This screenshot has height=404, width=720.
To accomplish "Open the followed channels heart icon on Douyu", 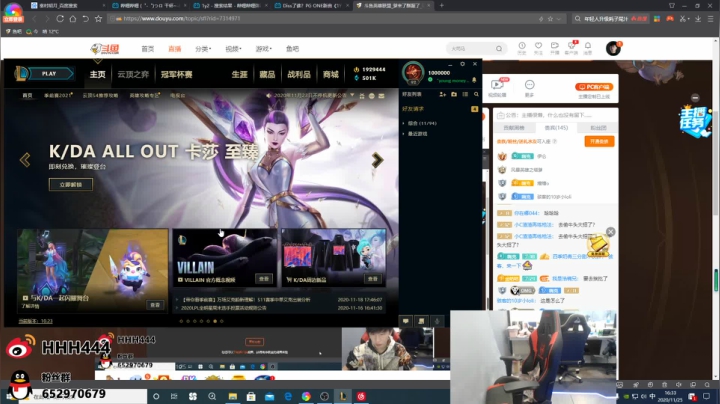I will click(538, 46).
